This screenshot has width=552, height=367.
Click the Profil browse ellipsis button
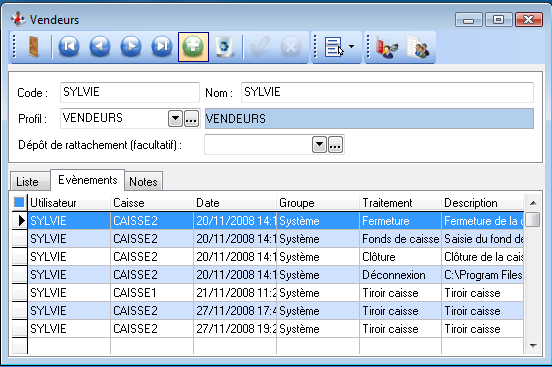coord(191,119)
